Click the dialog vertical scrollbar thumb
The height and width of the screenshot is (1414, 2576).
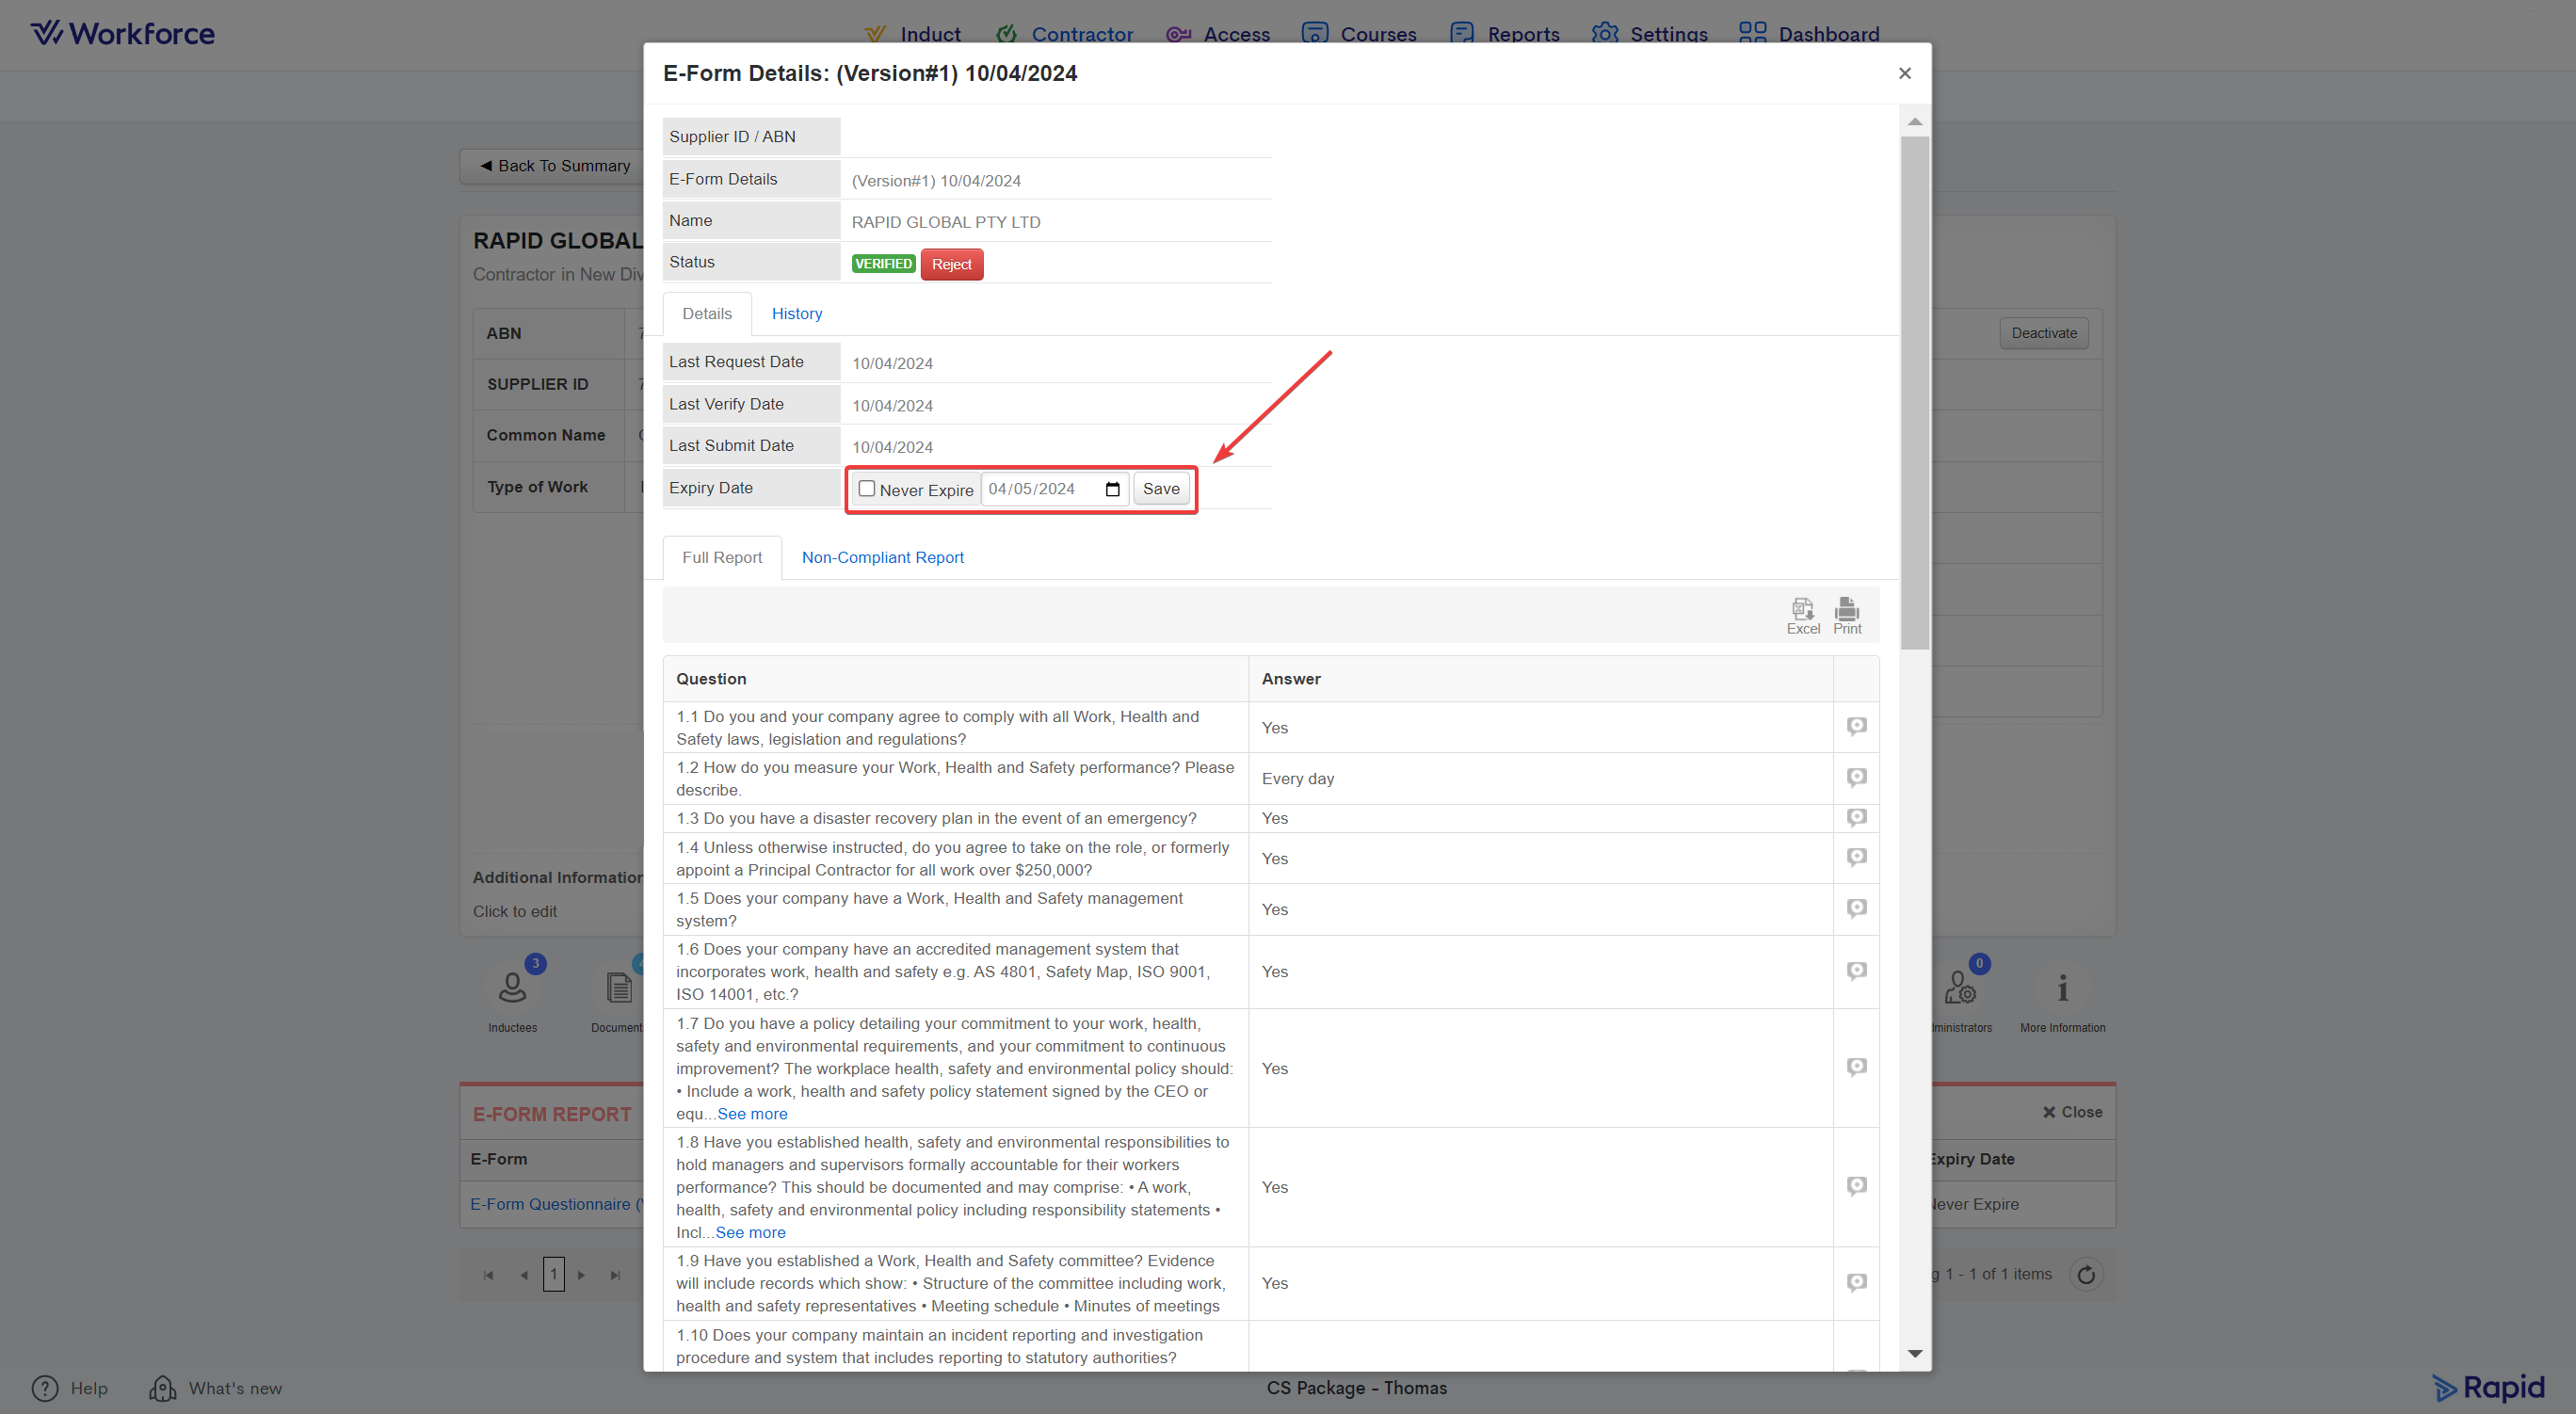tap(1914, 393)
